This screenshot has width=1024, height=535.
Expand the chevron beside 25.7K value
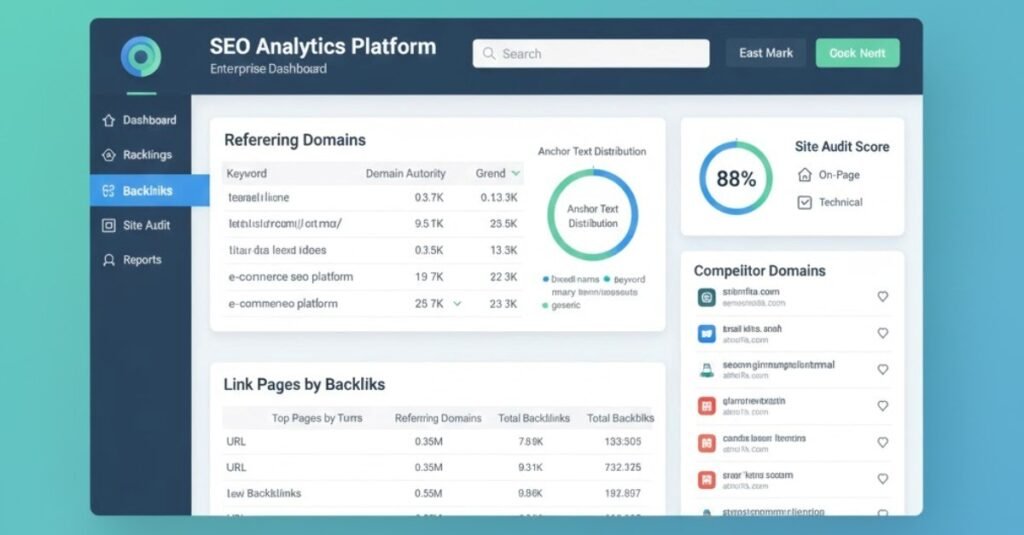pyautogui.click(x=458, y=303)
